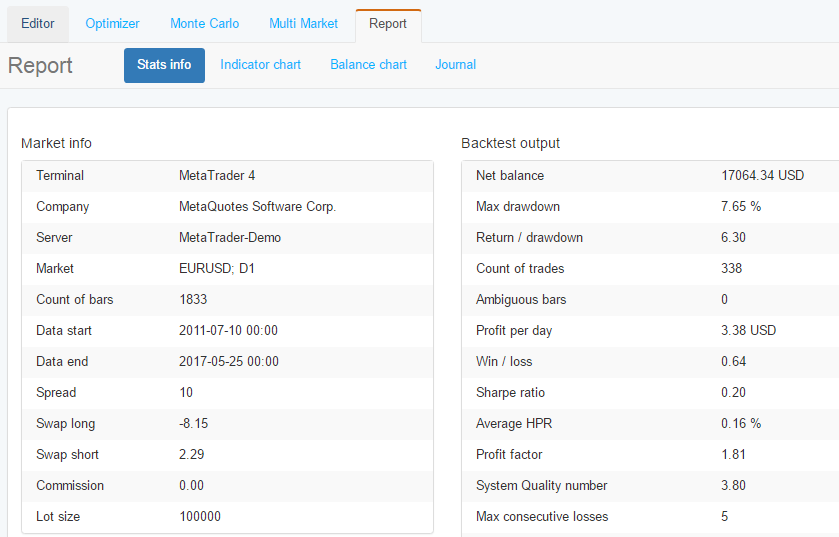Click the Lot size row
Image resolution: width=839 pixels, height=537 pixels.
(227, 517)
